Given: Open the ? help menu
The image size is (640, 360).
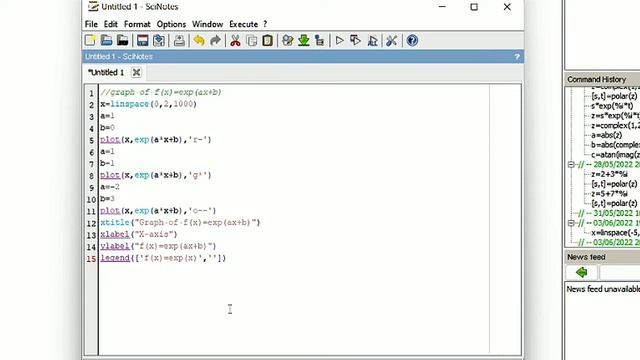Looking at the screenshot, I should click(x=265, y=24).
